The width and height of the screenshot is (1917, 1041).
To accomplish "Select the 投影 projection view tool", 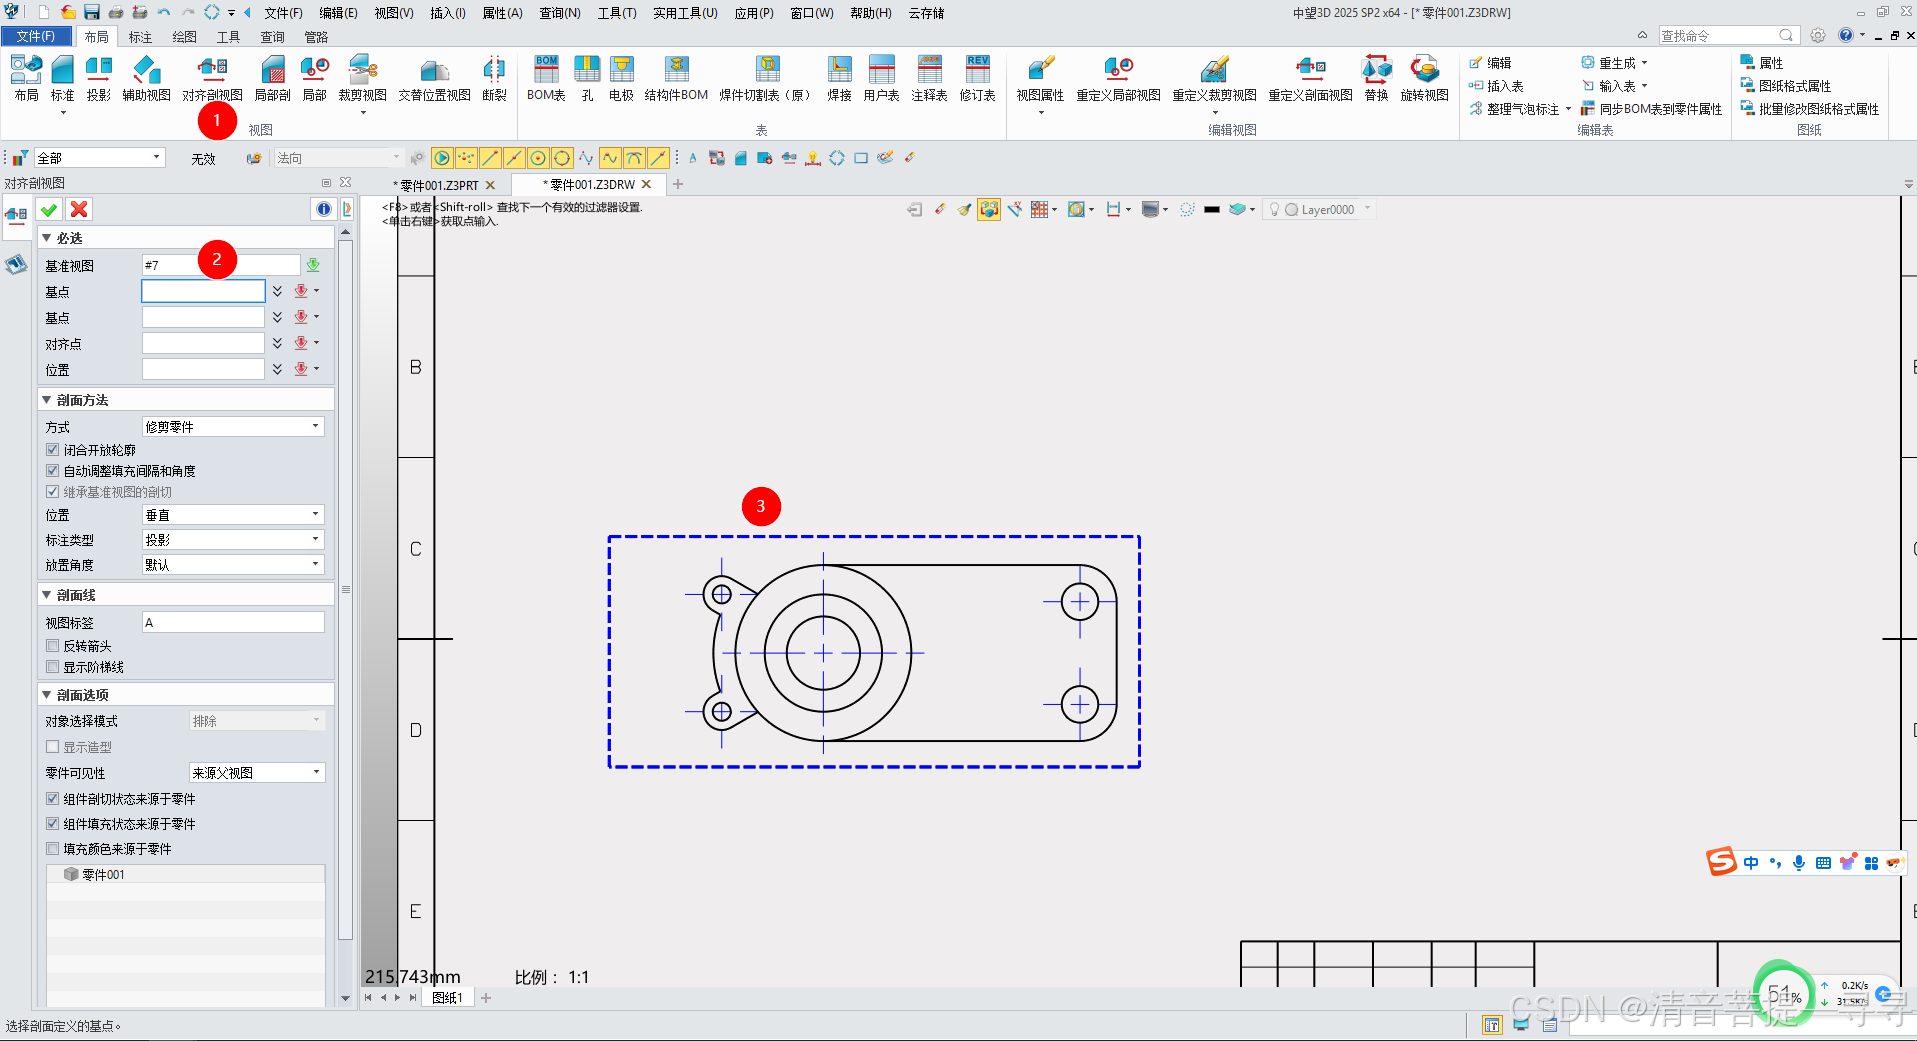I will 98,78.
